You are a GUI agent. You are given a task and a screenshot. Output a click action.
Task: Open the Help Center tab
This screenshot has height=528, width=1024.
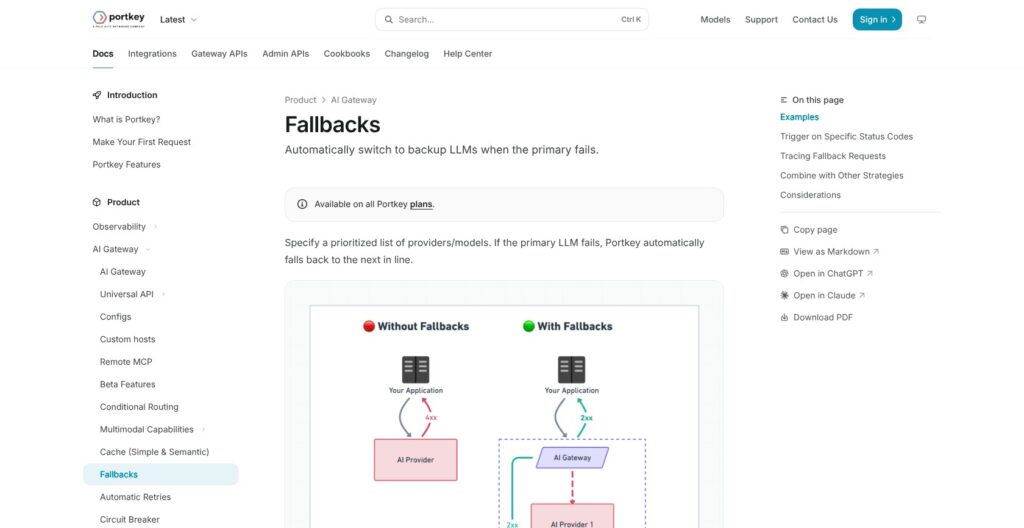click(468, 54)
